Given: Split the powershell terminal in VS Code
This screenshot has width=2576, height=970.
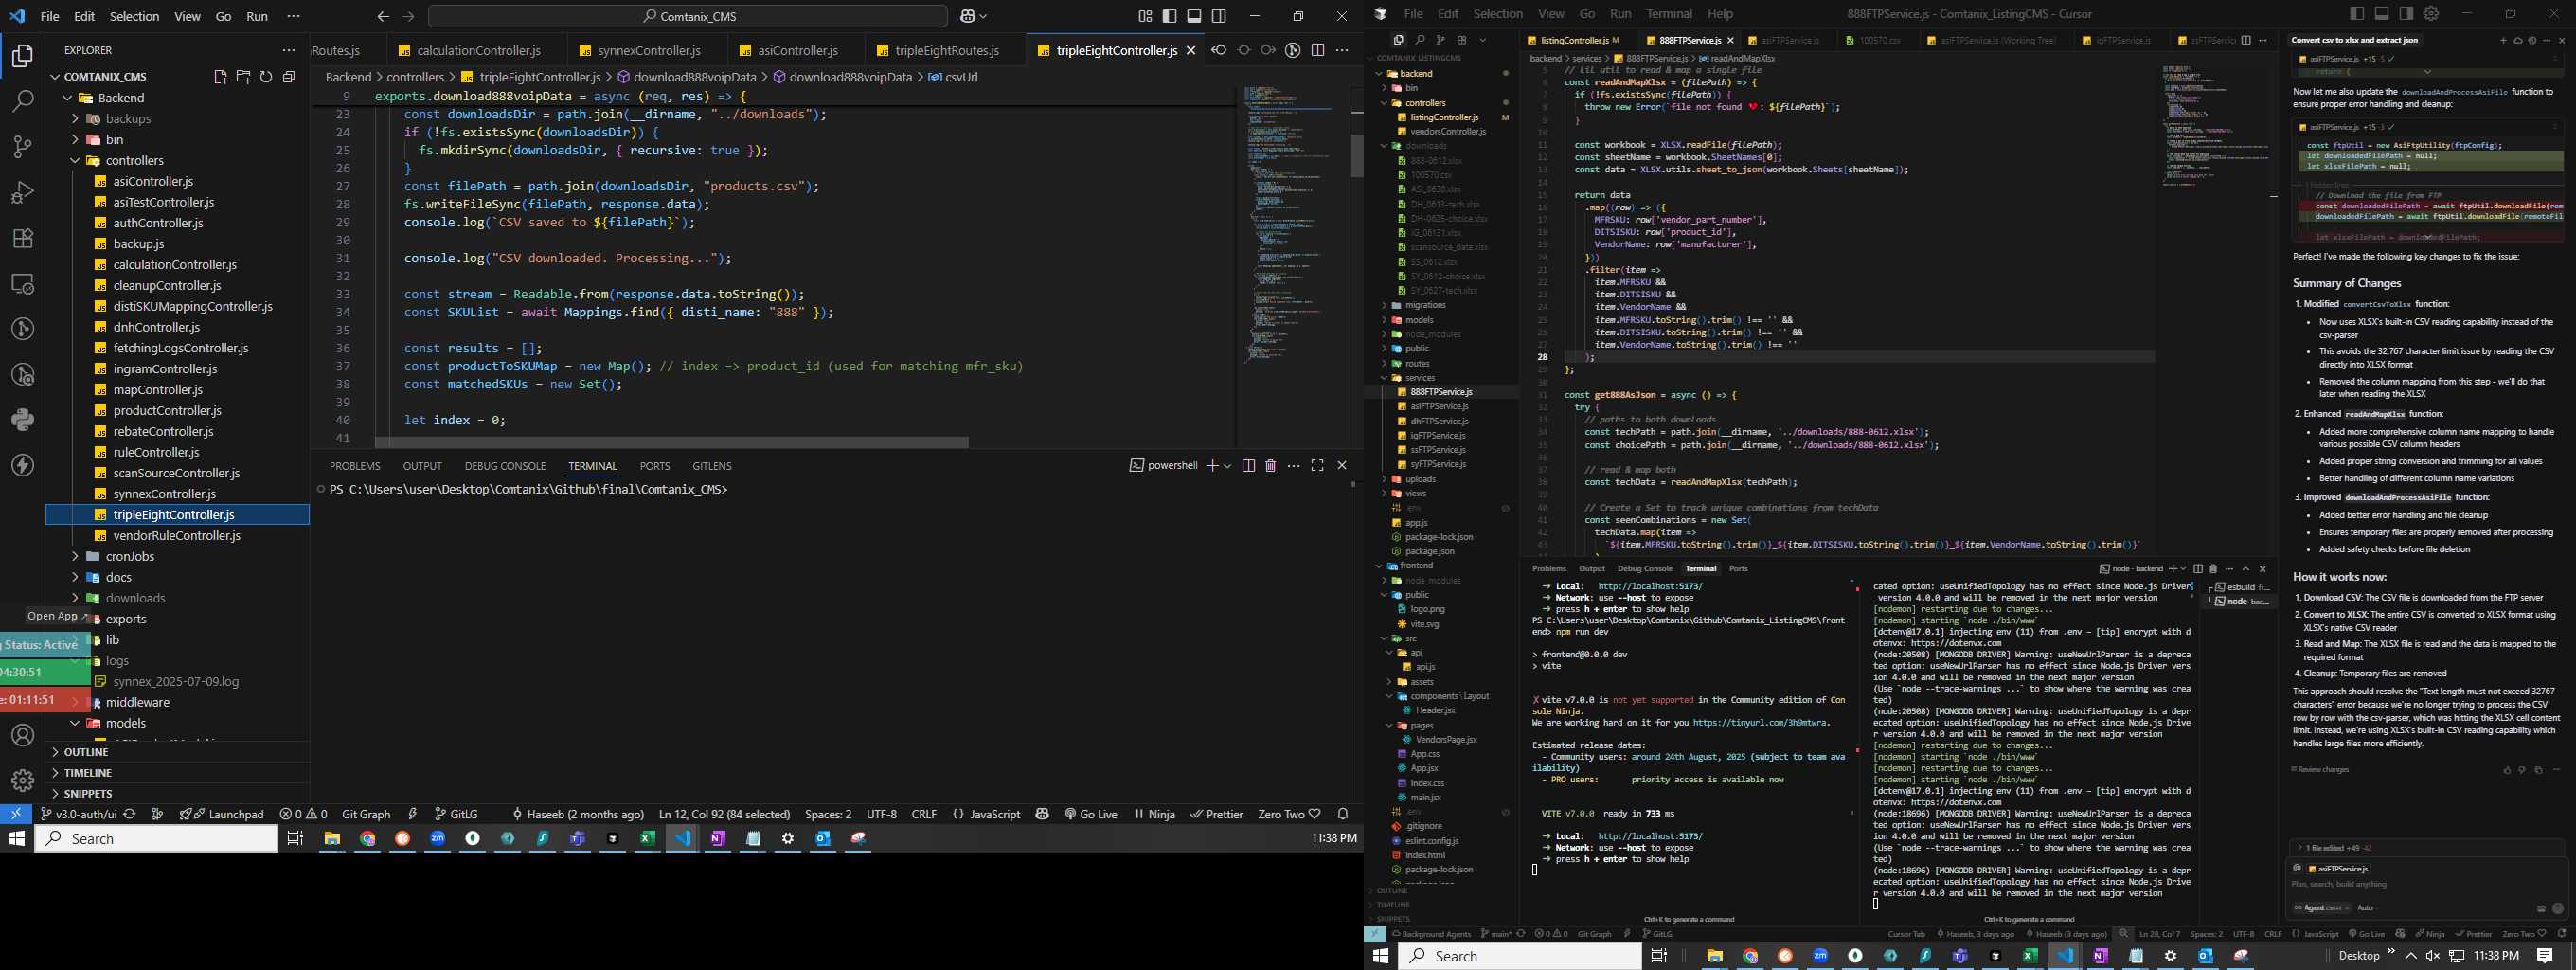Looking at the screenshot, I should pos(1248,466).
